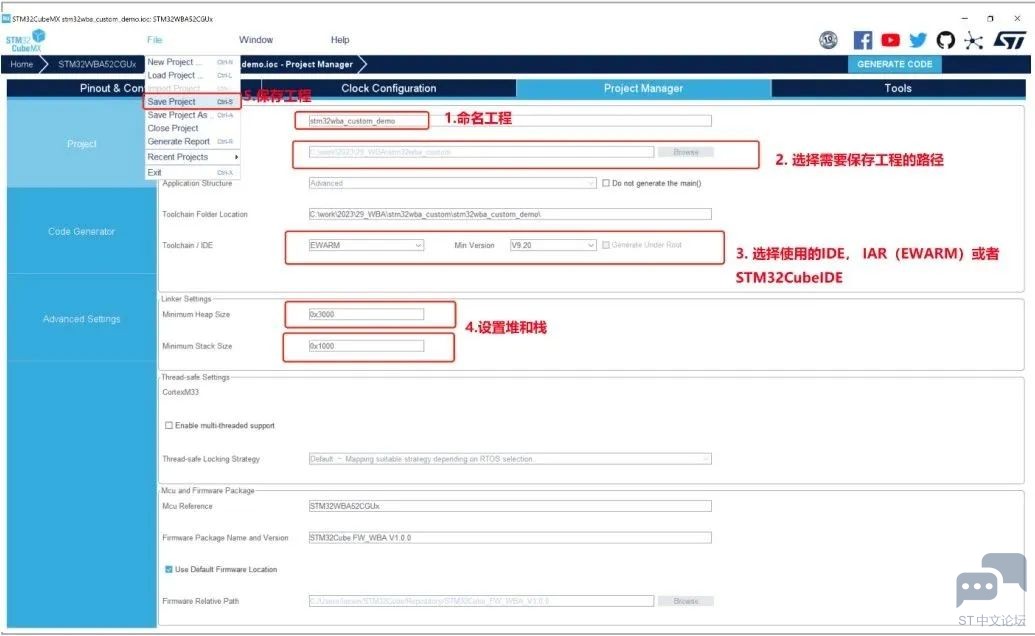
Task: Choose Generate Report menu entry
Action: 191,141
